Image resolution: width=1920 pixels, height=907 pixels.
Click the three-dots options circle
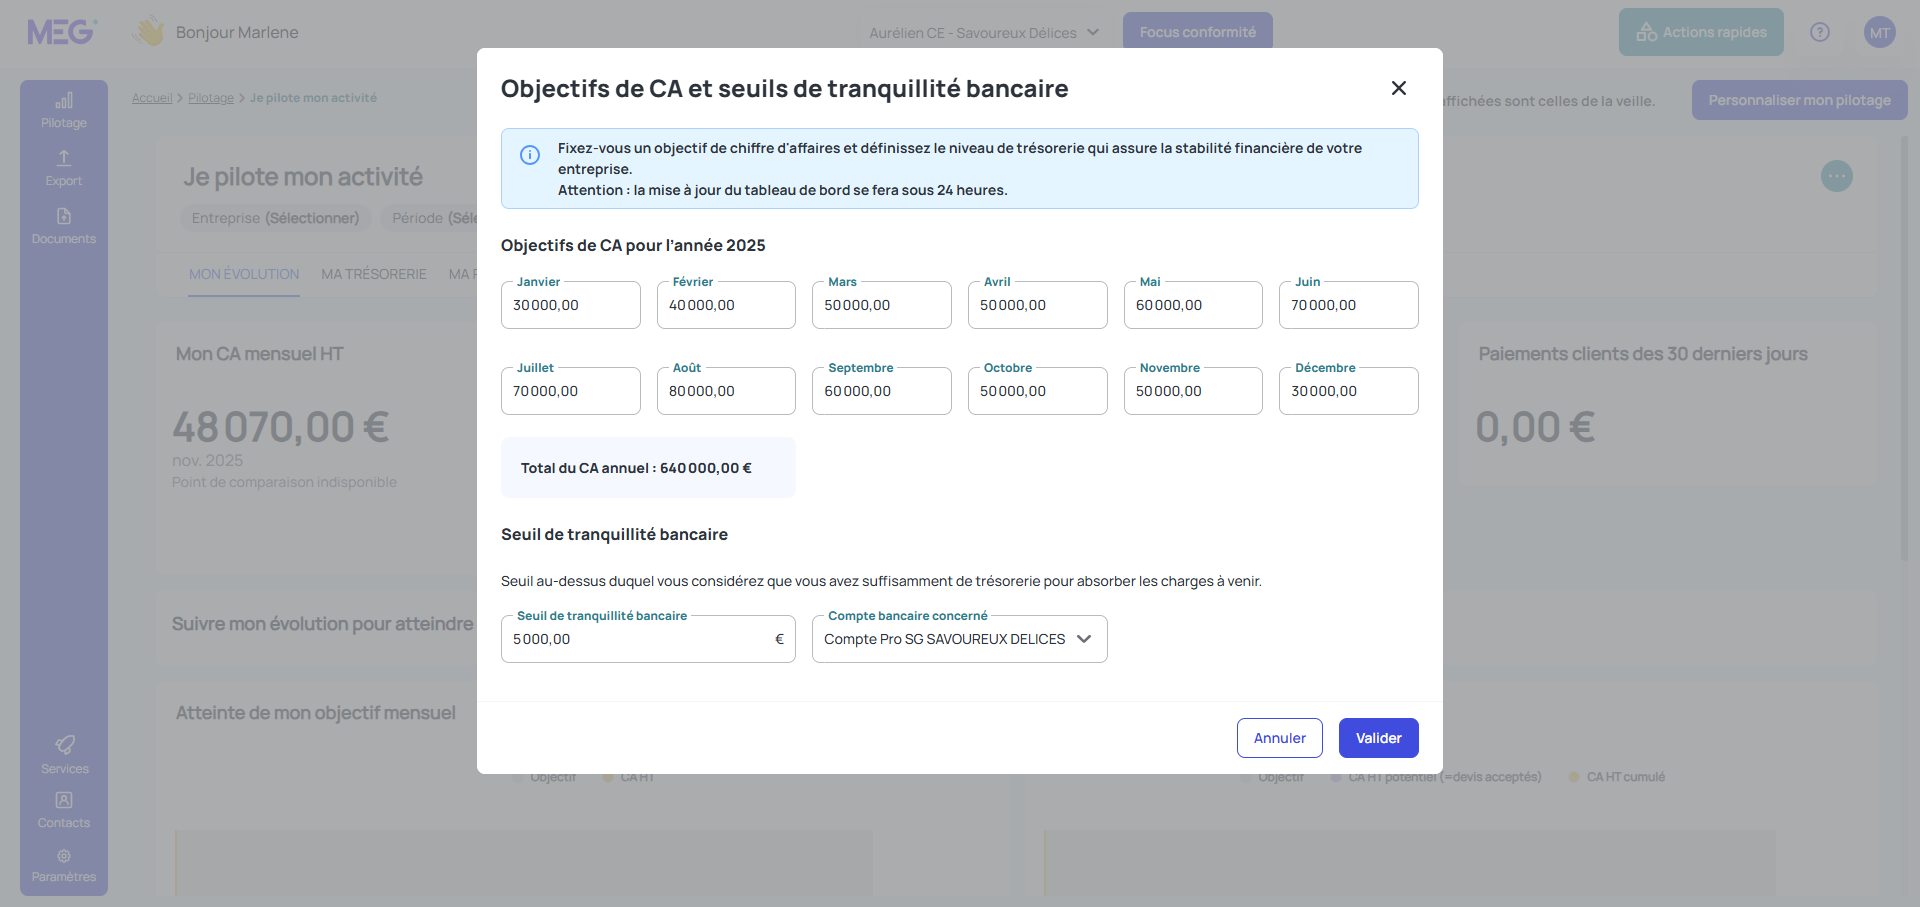coord(1837,176)
